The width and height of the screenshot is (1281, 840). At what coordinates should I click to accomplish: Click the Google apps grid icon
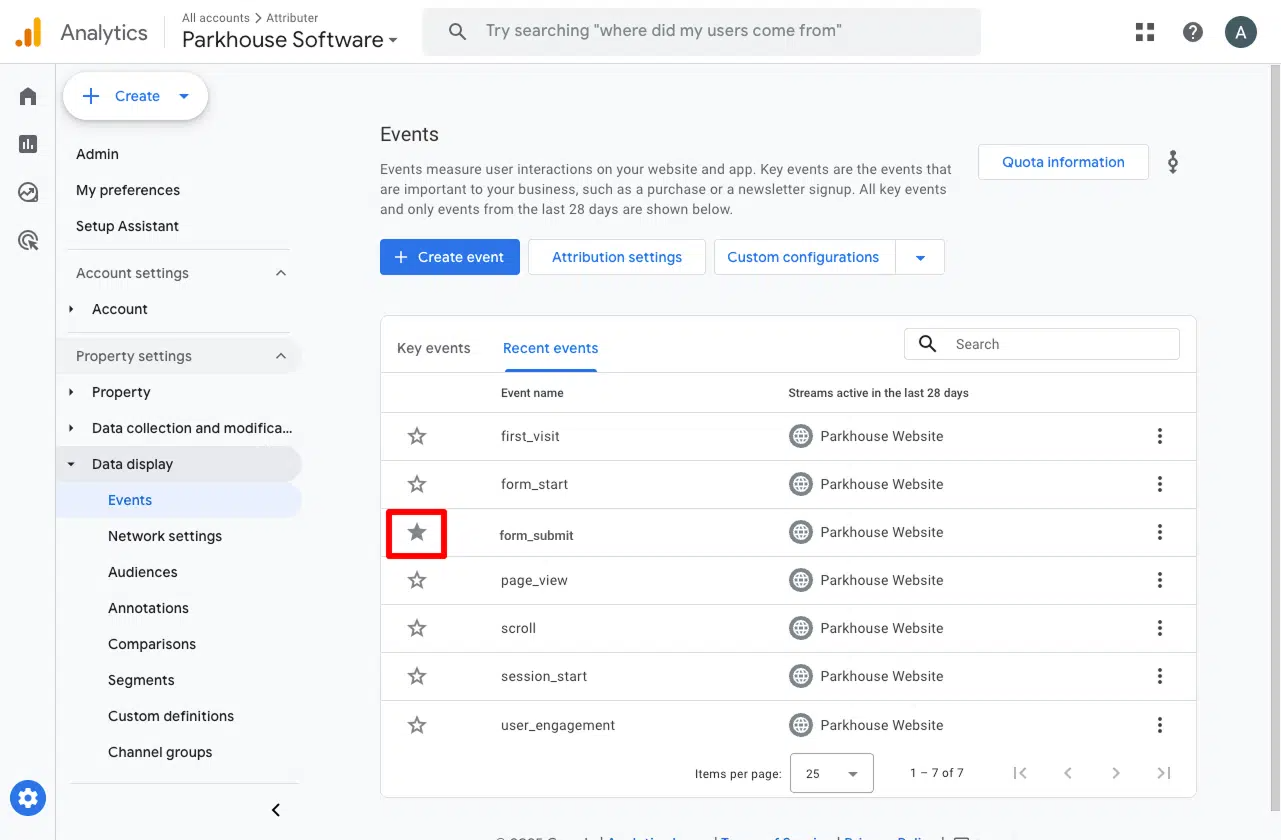coord(1144,31)
